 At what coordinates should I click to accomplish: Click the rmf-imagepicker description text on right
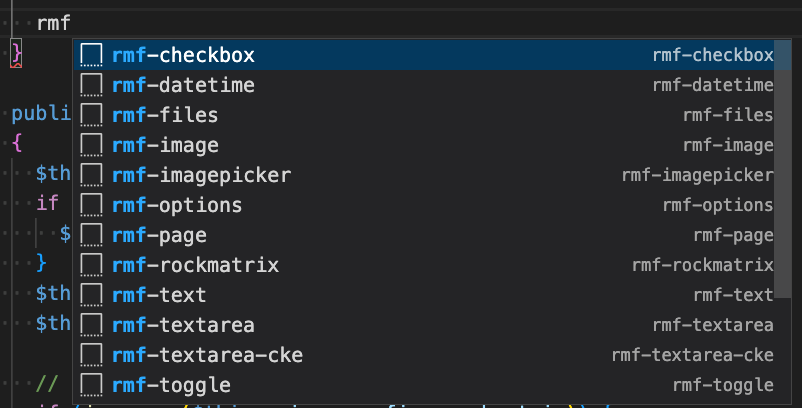(697, 175)
